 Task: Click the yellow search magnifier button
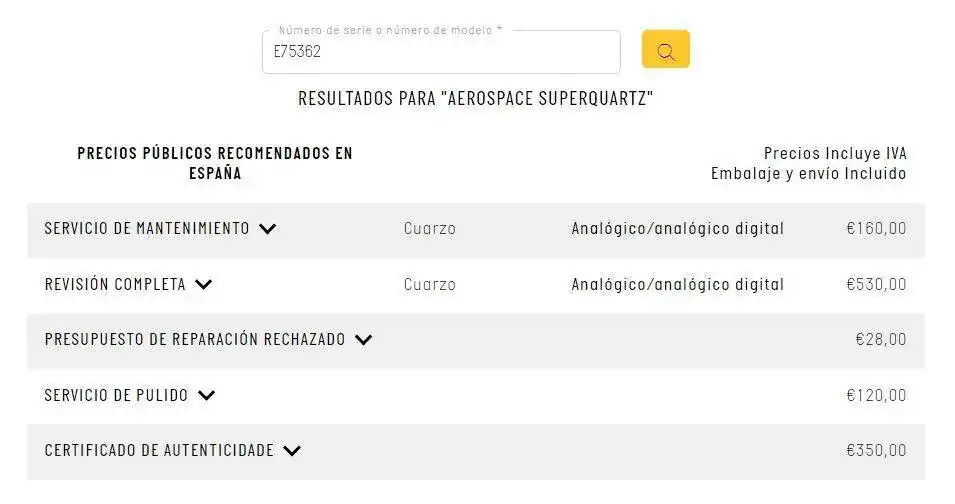(666, 49)
